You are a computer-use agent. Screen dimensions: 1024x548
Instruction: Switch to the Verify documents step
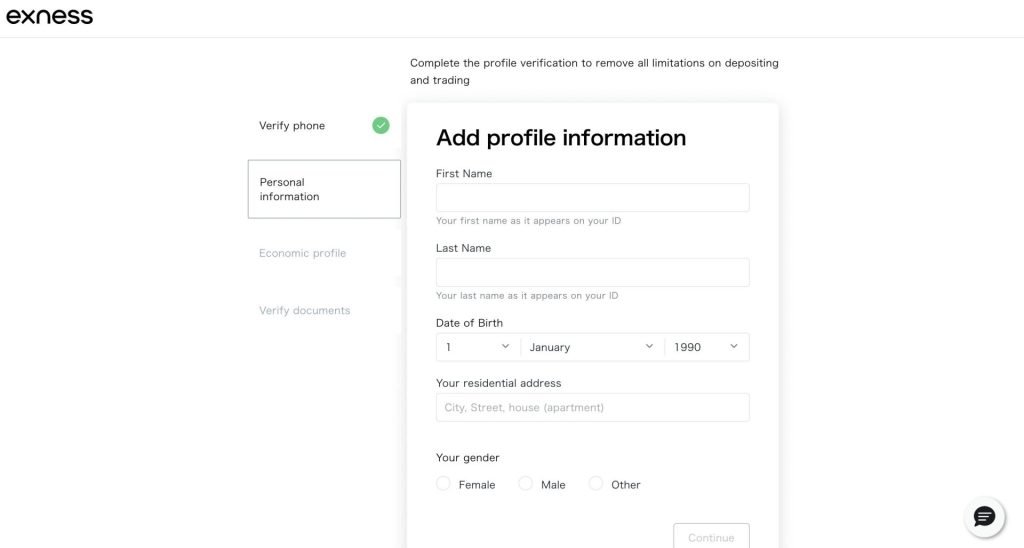(304, 310)
